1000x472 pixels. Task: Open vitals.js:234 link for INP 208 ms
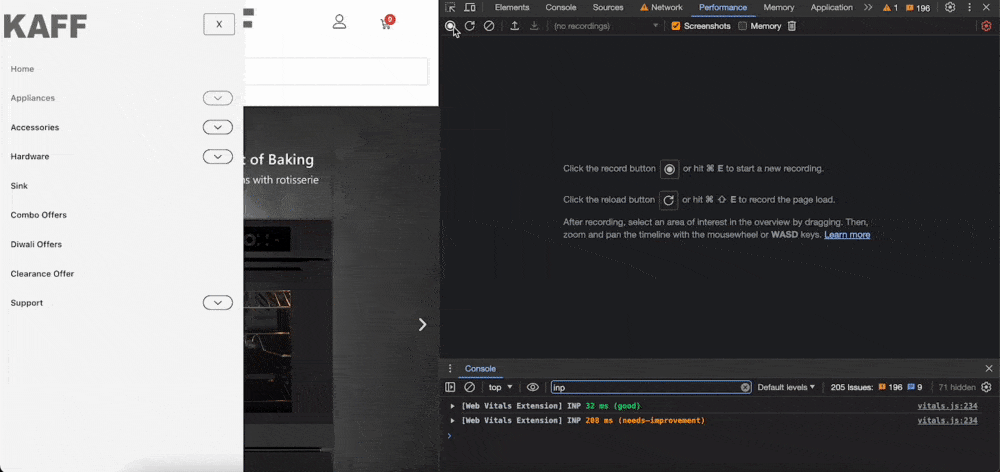[947, 421]
